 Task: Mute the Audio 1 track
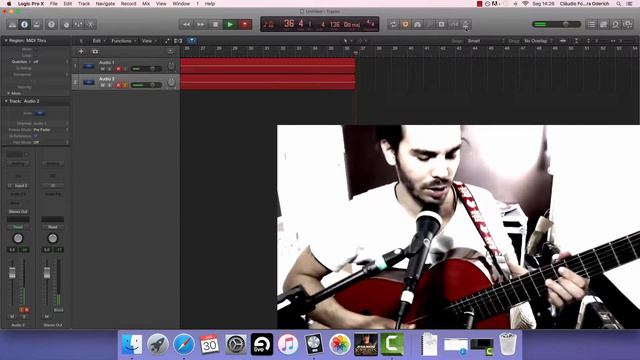pyautogui.click(x=102, y=69)
